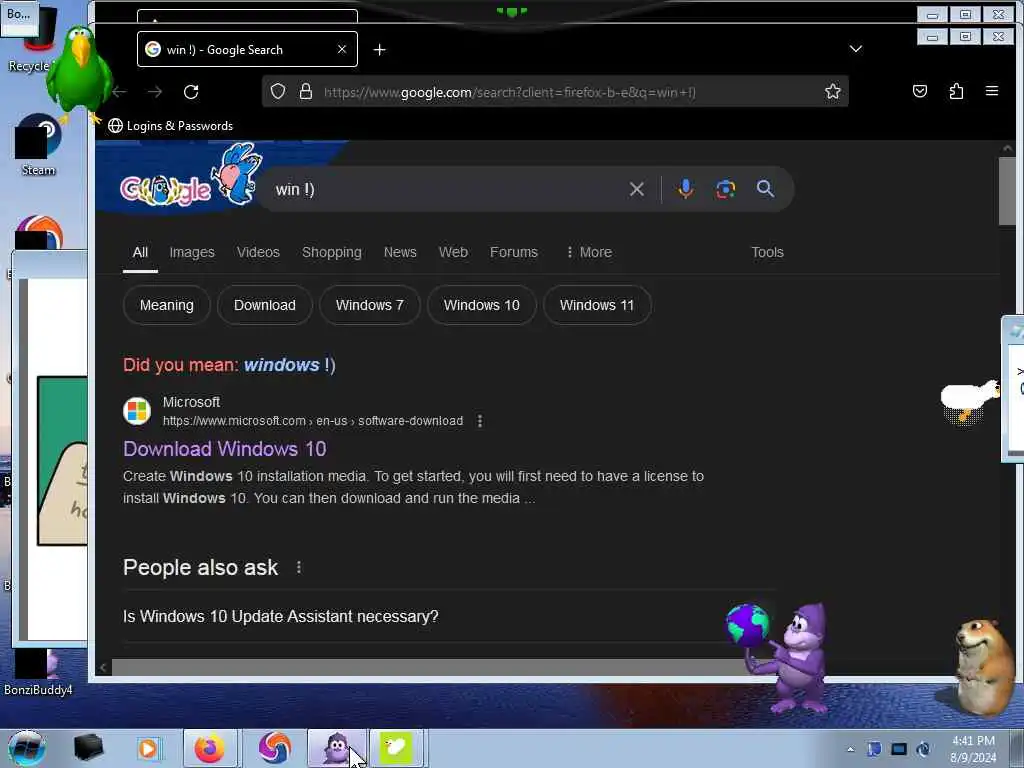1024x768 pixels.
Task: Clear the search box with X icon
Action: pyautogui.click(x=637, y=189)
